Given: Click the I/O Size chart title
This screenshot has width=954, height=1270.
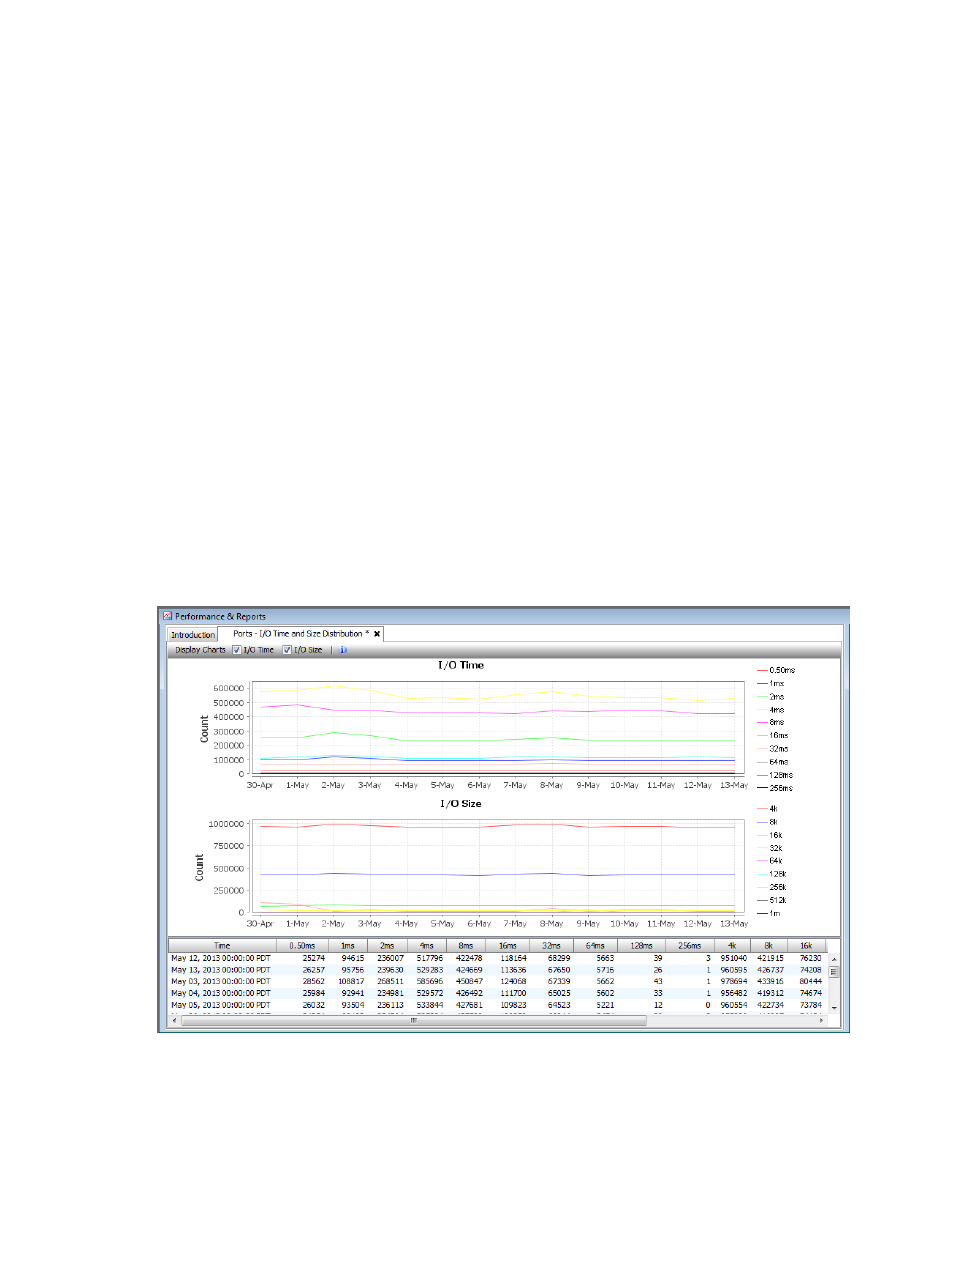Looking at the screenshot, I should 461,804.
